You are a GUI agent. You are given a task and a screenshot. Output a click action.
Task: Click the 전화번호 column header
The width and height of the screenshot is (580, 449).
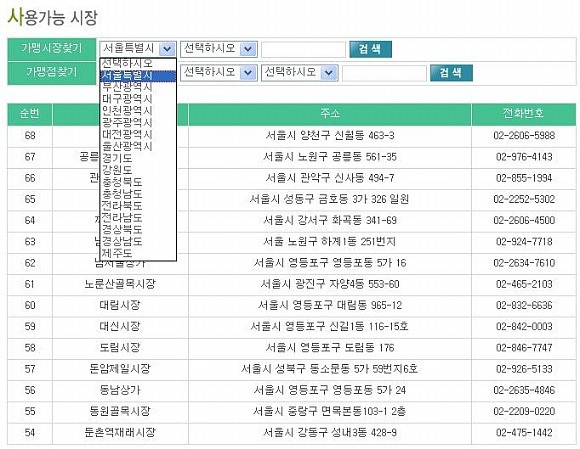click(x=523, y=114)
